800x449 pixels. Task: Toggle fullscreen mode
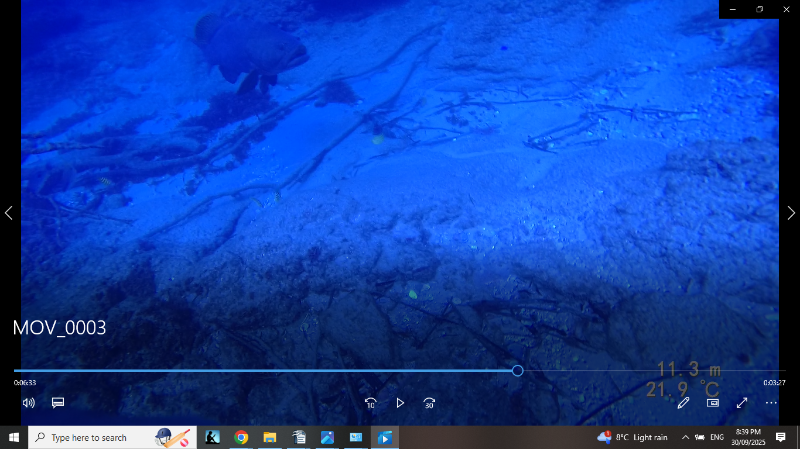742,403
